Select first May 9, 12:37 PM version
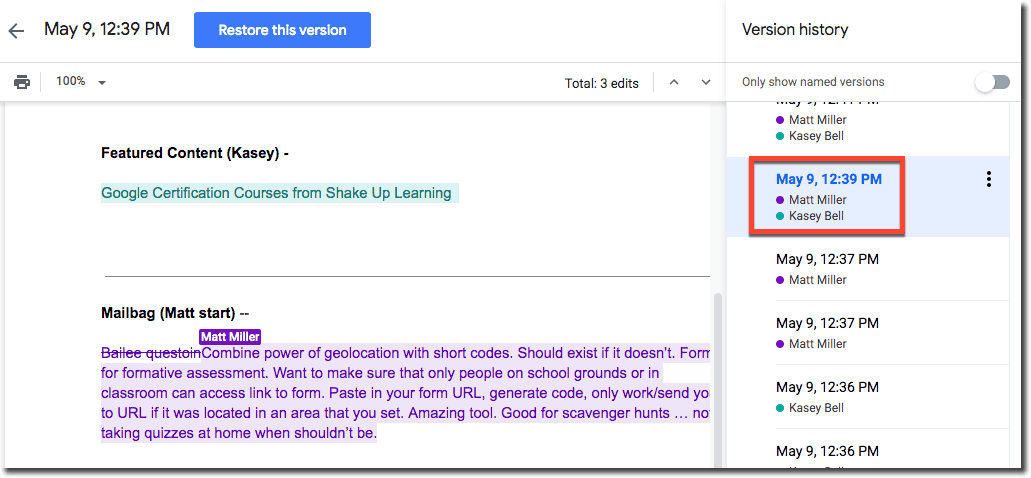This screenshot has height=478, width=1031. click(x=868, y=268)
